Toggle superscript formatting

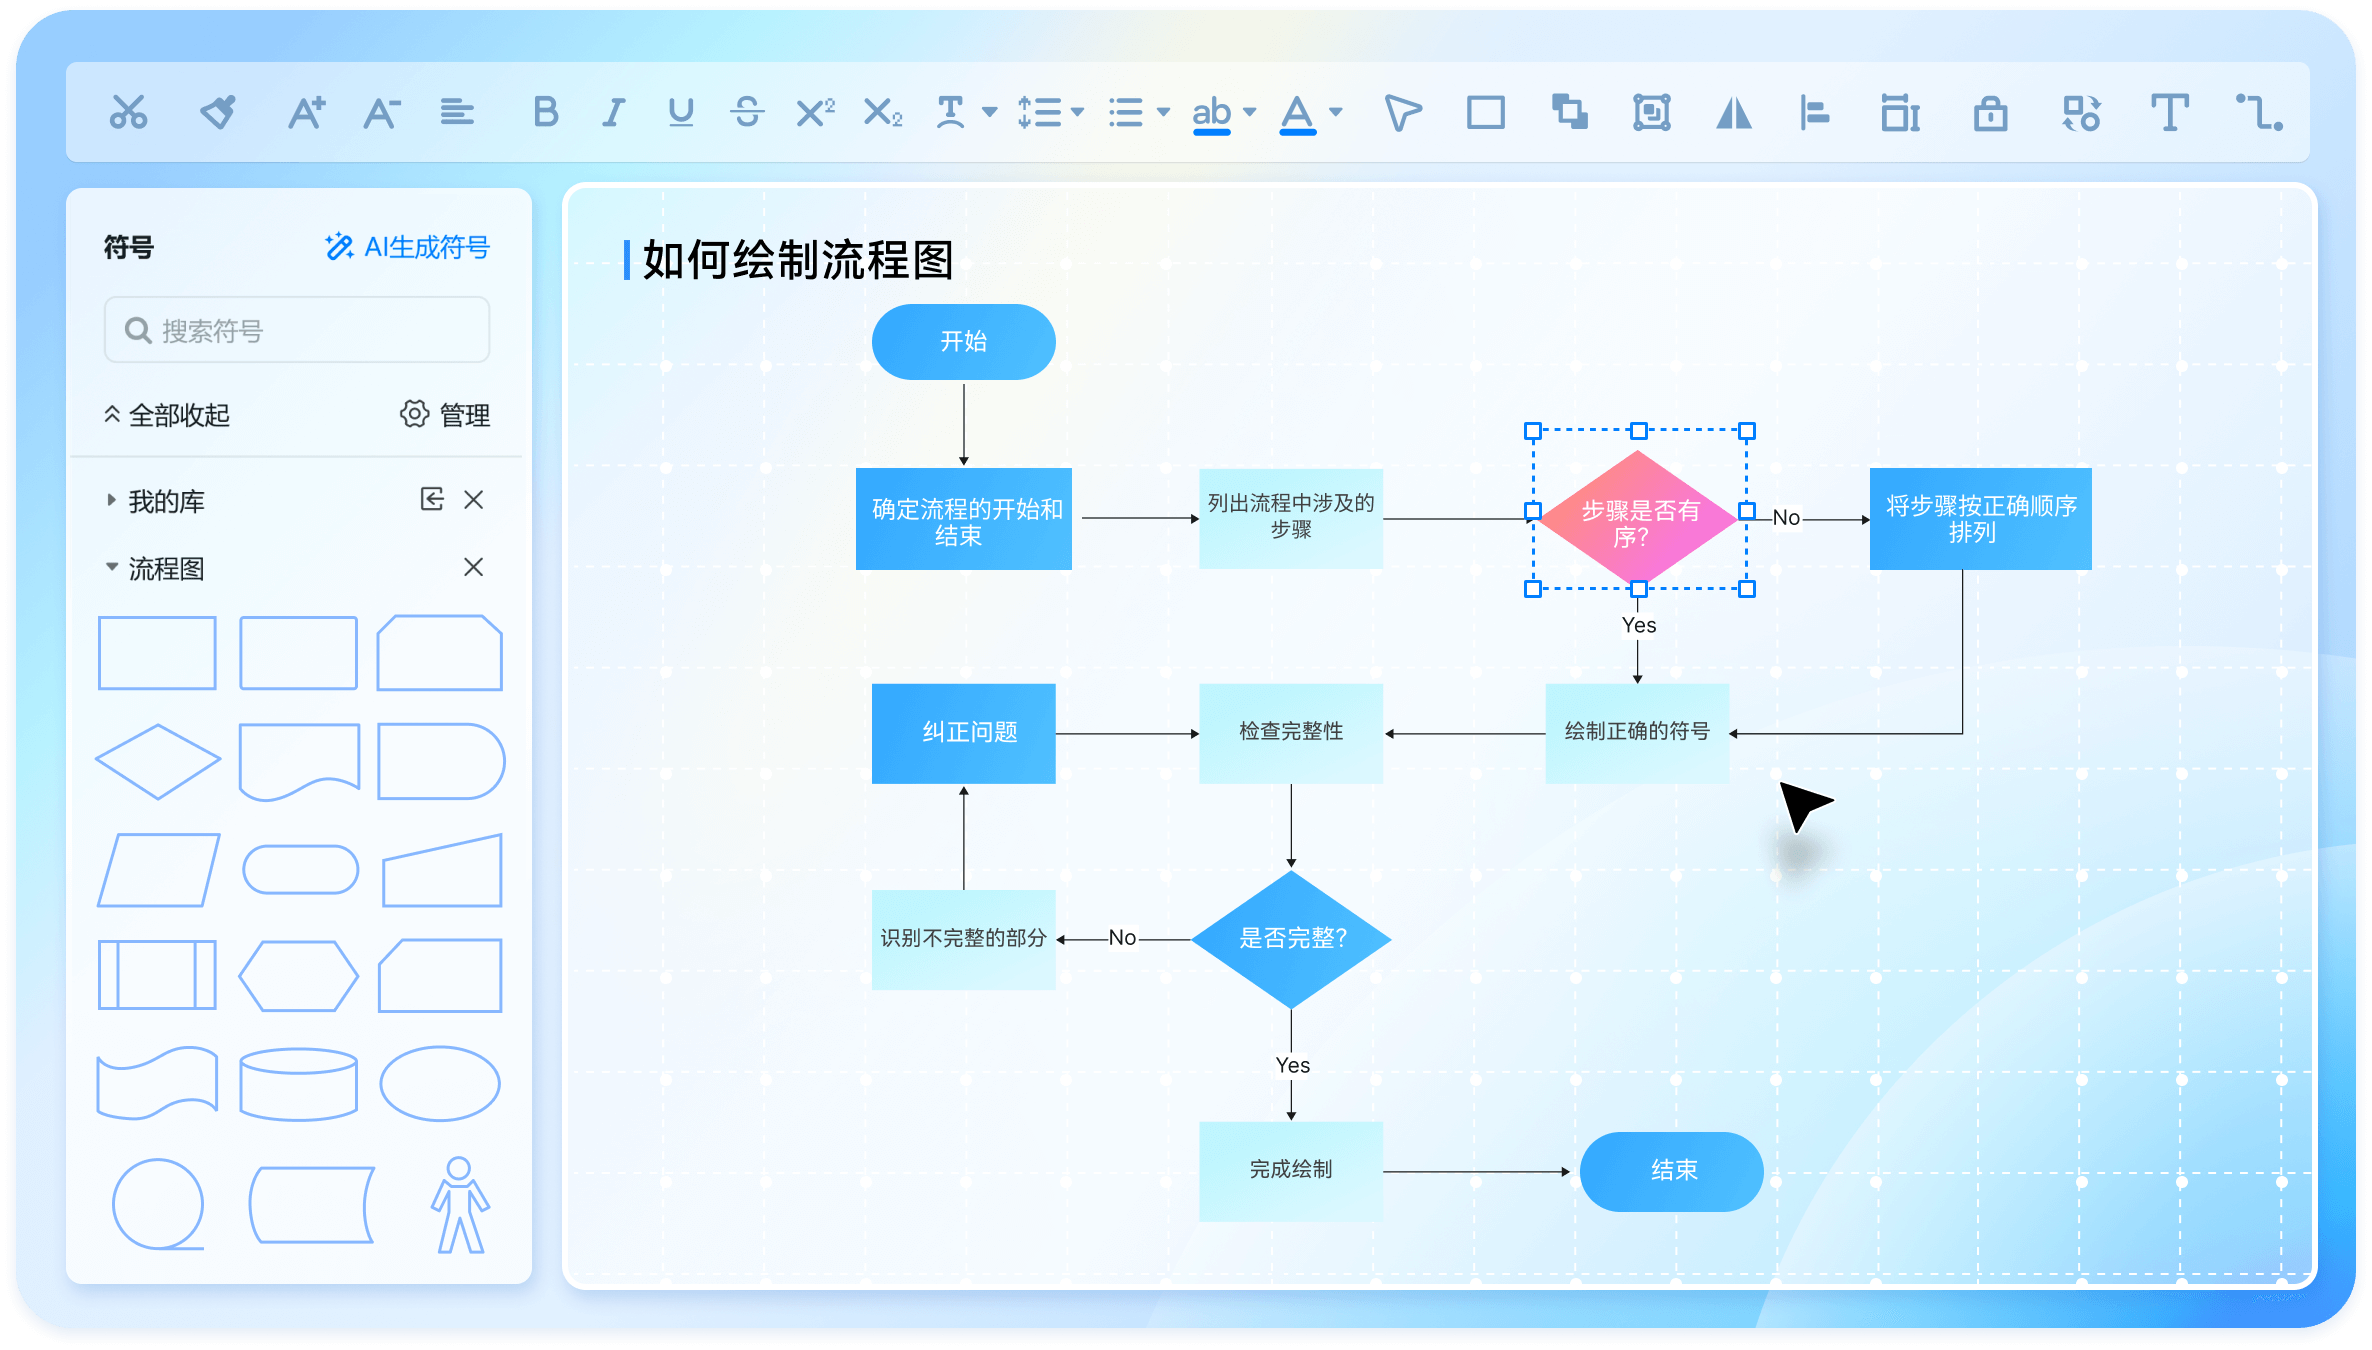pyautogui.click(x=815, y=112)
